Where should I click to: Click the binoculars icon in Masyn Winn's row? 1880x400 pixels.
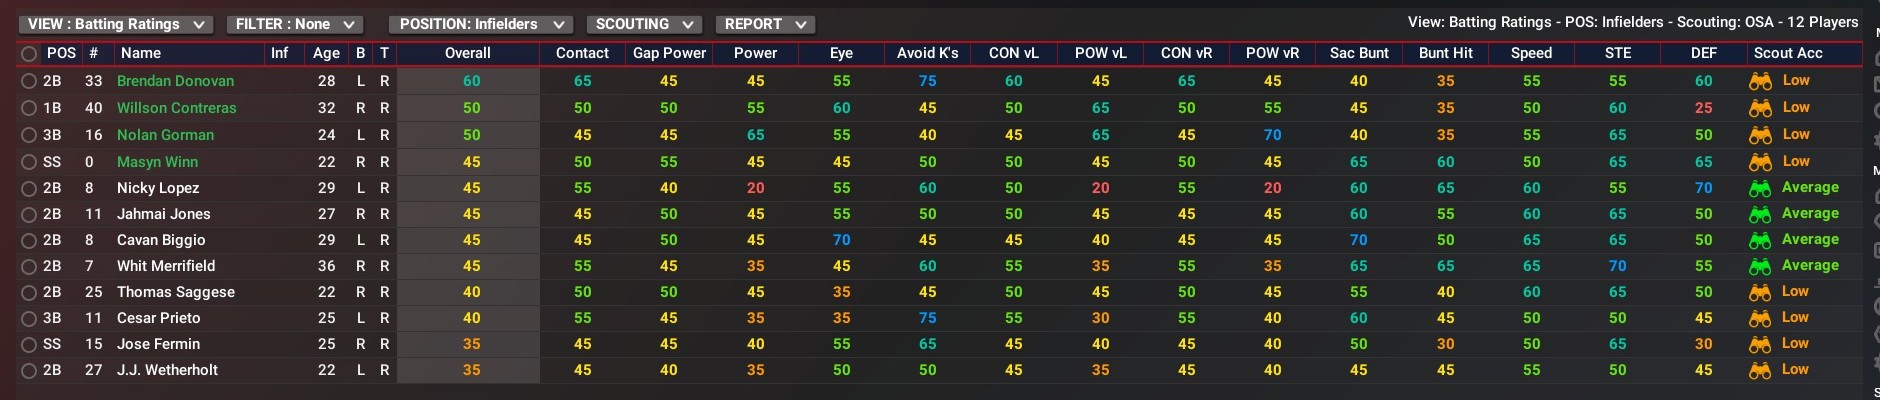click(x=1760, y=162)
